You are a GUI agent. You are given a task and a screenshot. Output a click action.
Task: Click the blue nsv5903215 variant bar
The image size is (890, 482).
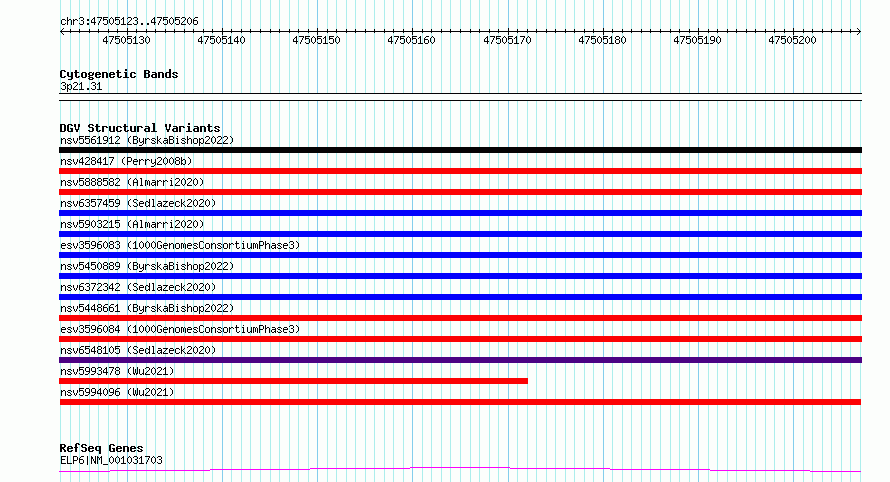coord(460,234)
